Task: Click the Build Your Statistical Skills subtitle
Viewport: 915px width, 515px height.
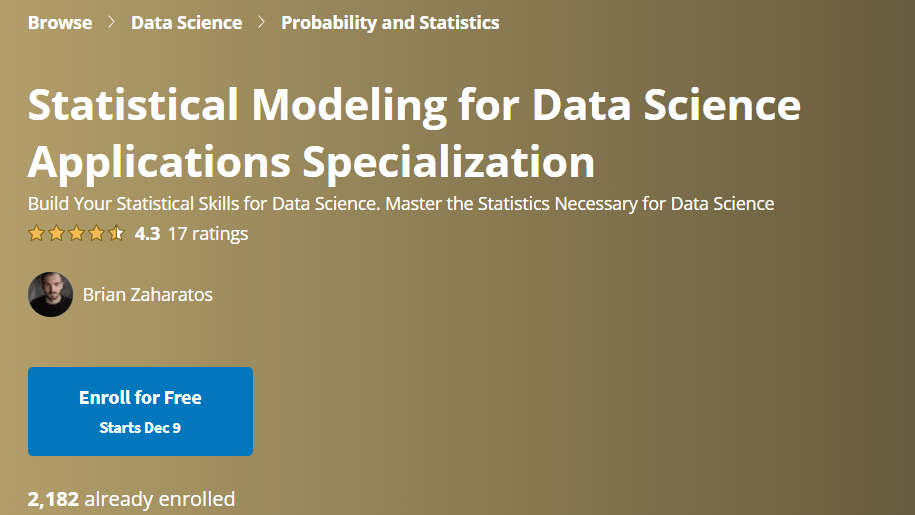Action: [401, 204]
